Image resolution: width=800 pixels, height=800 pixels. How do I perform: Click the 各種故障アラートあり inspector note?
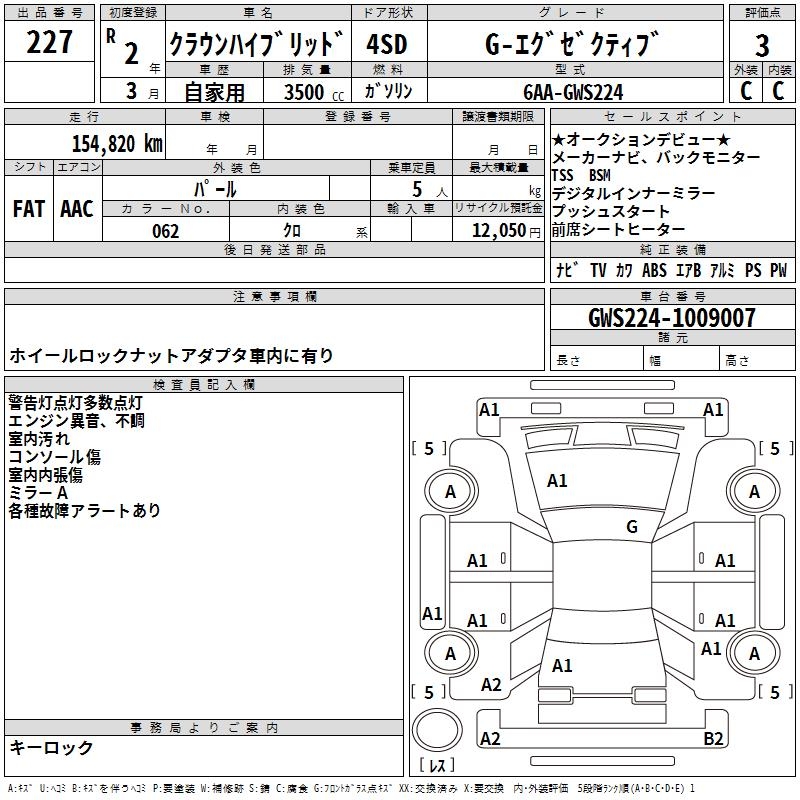coord(85,510)
